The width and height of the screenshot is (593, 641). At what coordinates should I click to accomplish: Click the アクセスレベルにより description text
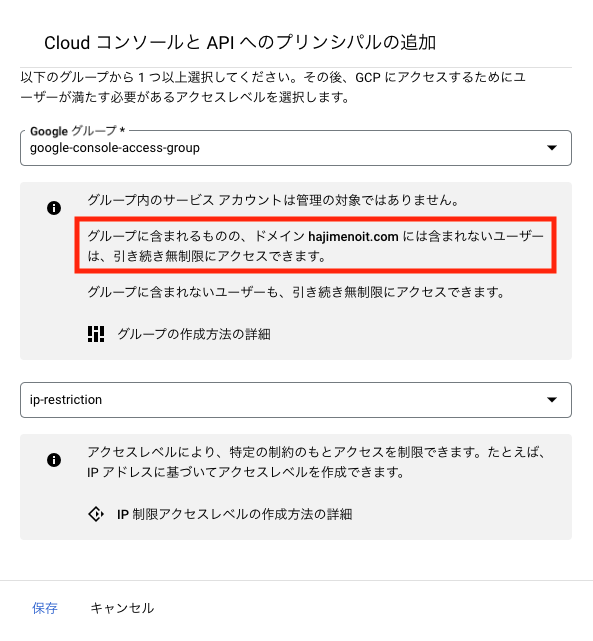(316, 462)
